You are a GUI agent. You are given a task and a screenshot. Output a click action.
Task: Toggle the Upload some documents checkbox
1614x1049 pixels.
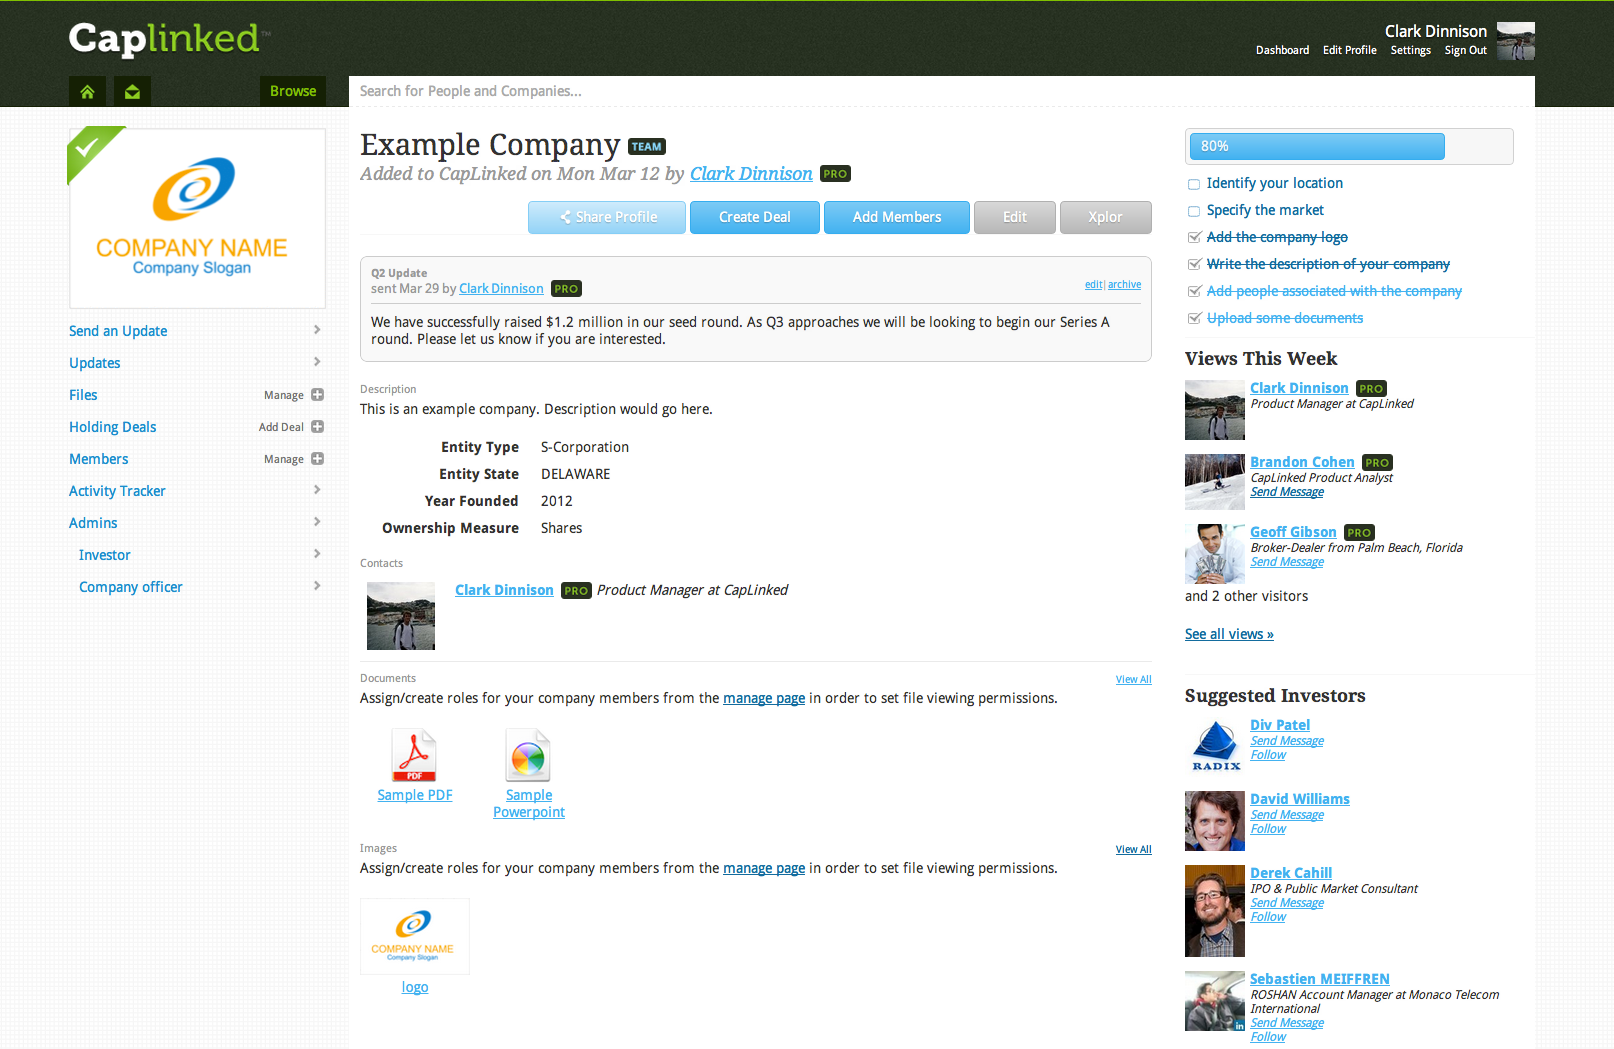tap(1193, 319)
